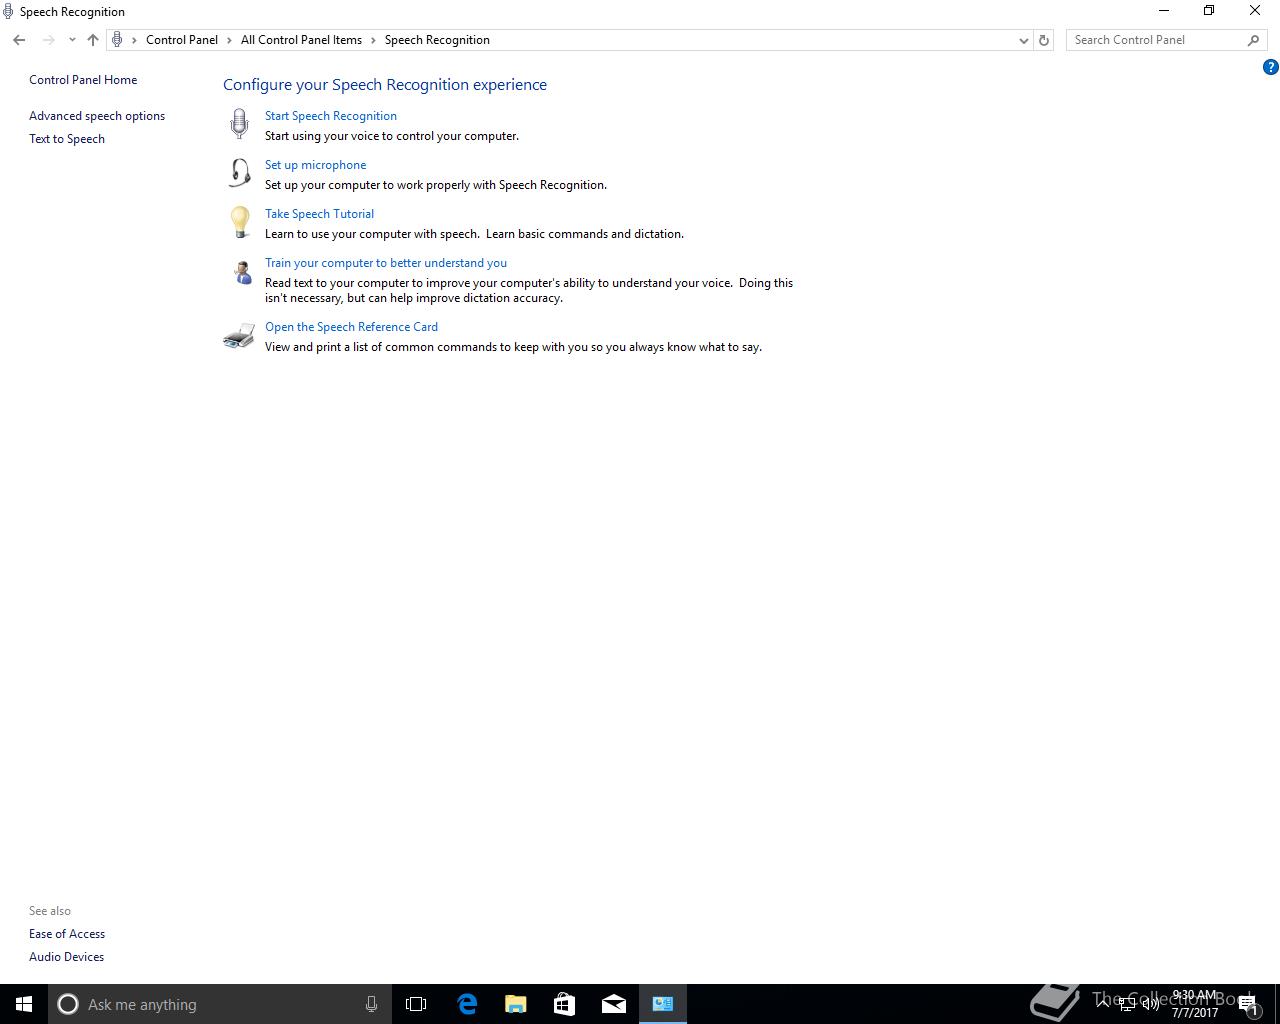Open the Action Center notifications icon
The height and width of the screenshot is (1024, 1280).
coord(1248,1004)
